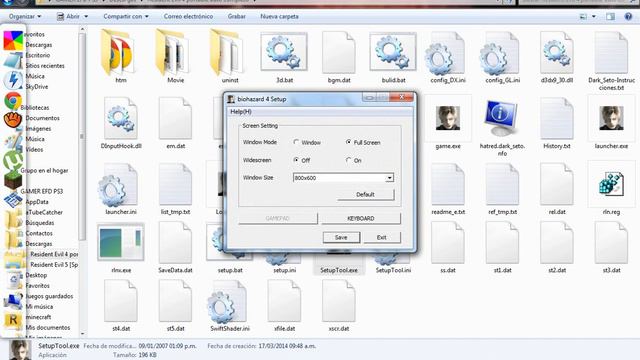Select the Resident Evil 5 folder in the sidebar
This screenshot has height=360, width=640.
[x=54, y=264]
